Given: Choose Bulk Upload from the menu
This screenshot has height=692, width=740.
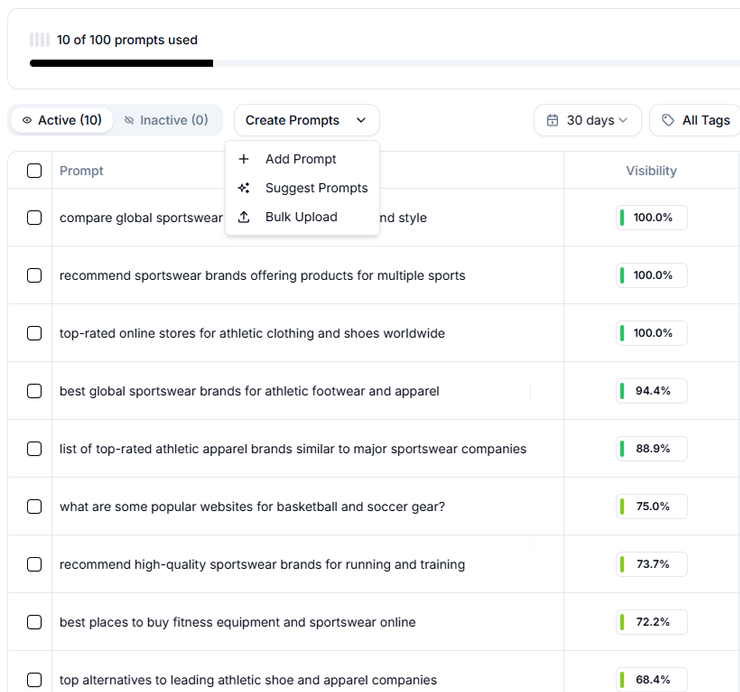Looking at the screenshot, I should (x=301, y=217).
